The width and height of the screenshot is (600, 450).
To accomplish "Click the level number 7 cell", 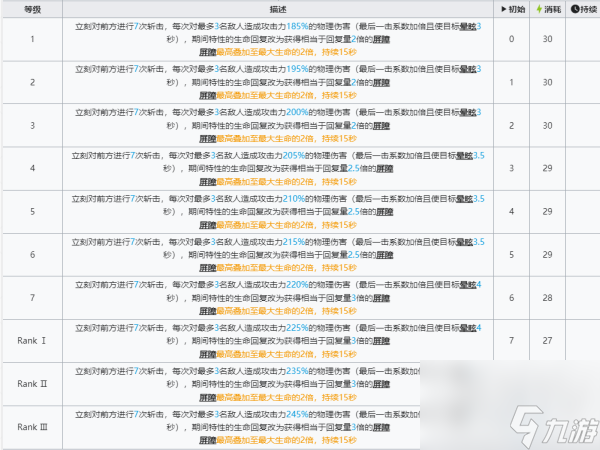I will coord(33,298).
